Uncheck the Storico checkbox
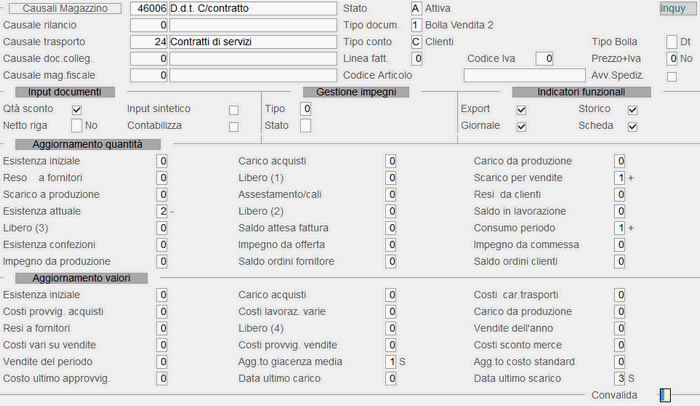Image resolution: width=700 pixels, height=406 pixels. tap(632, 110)
